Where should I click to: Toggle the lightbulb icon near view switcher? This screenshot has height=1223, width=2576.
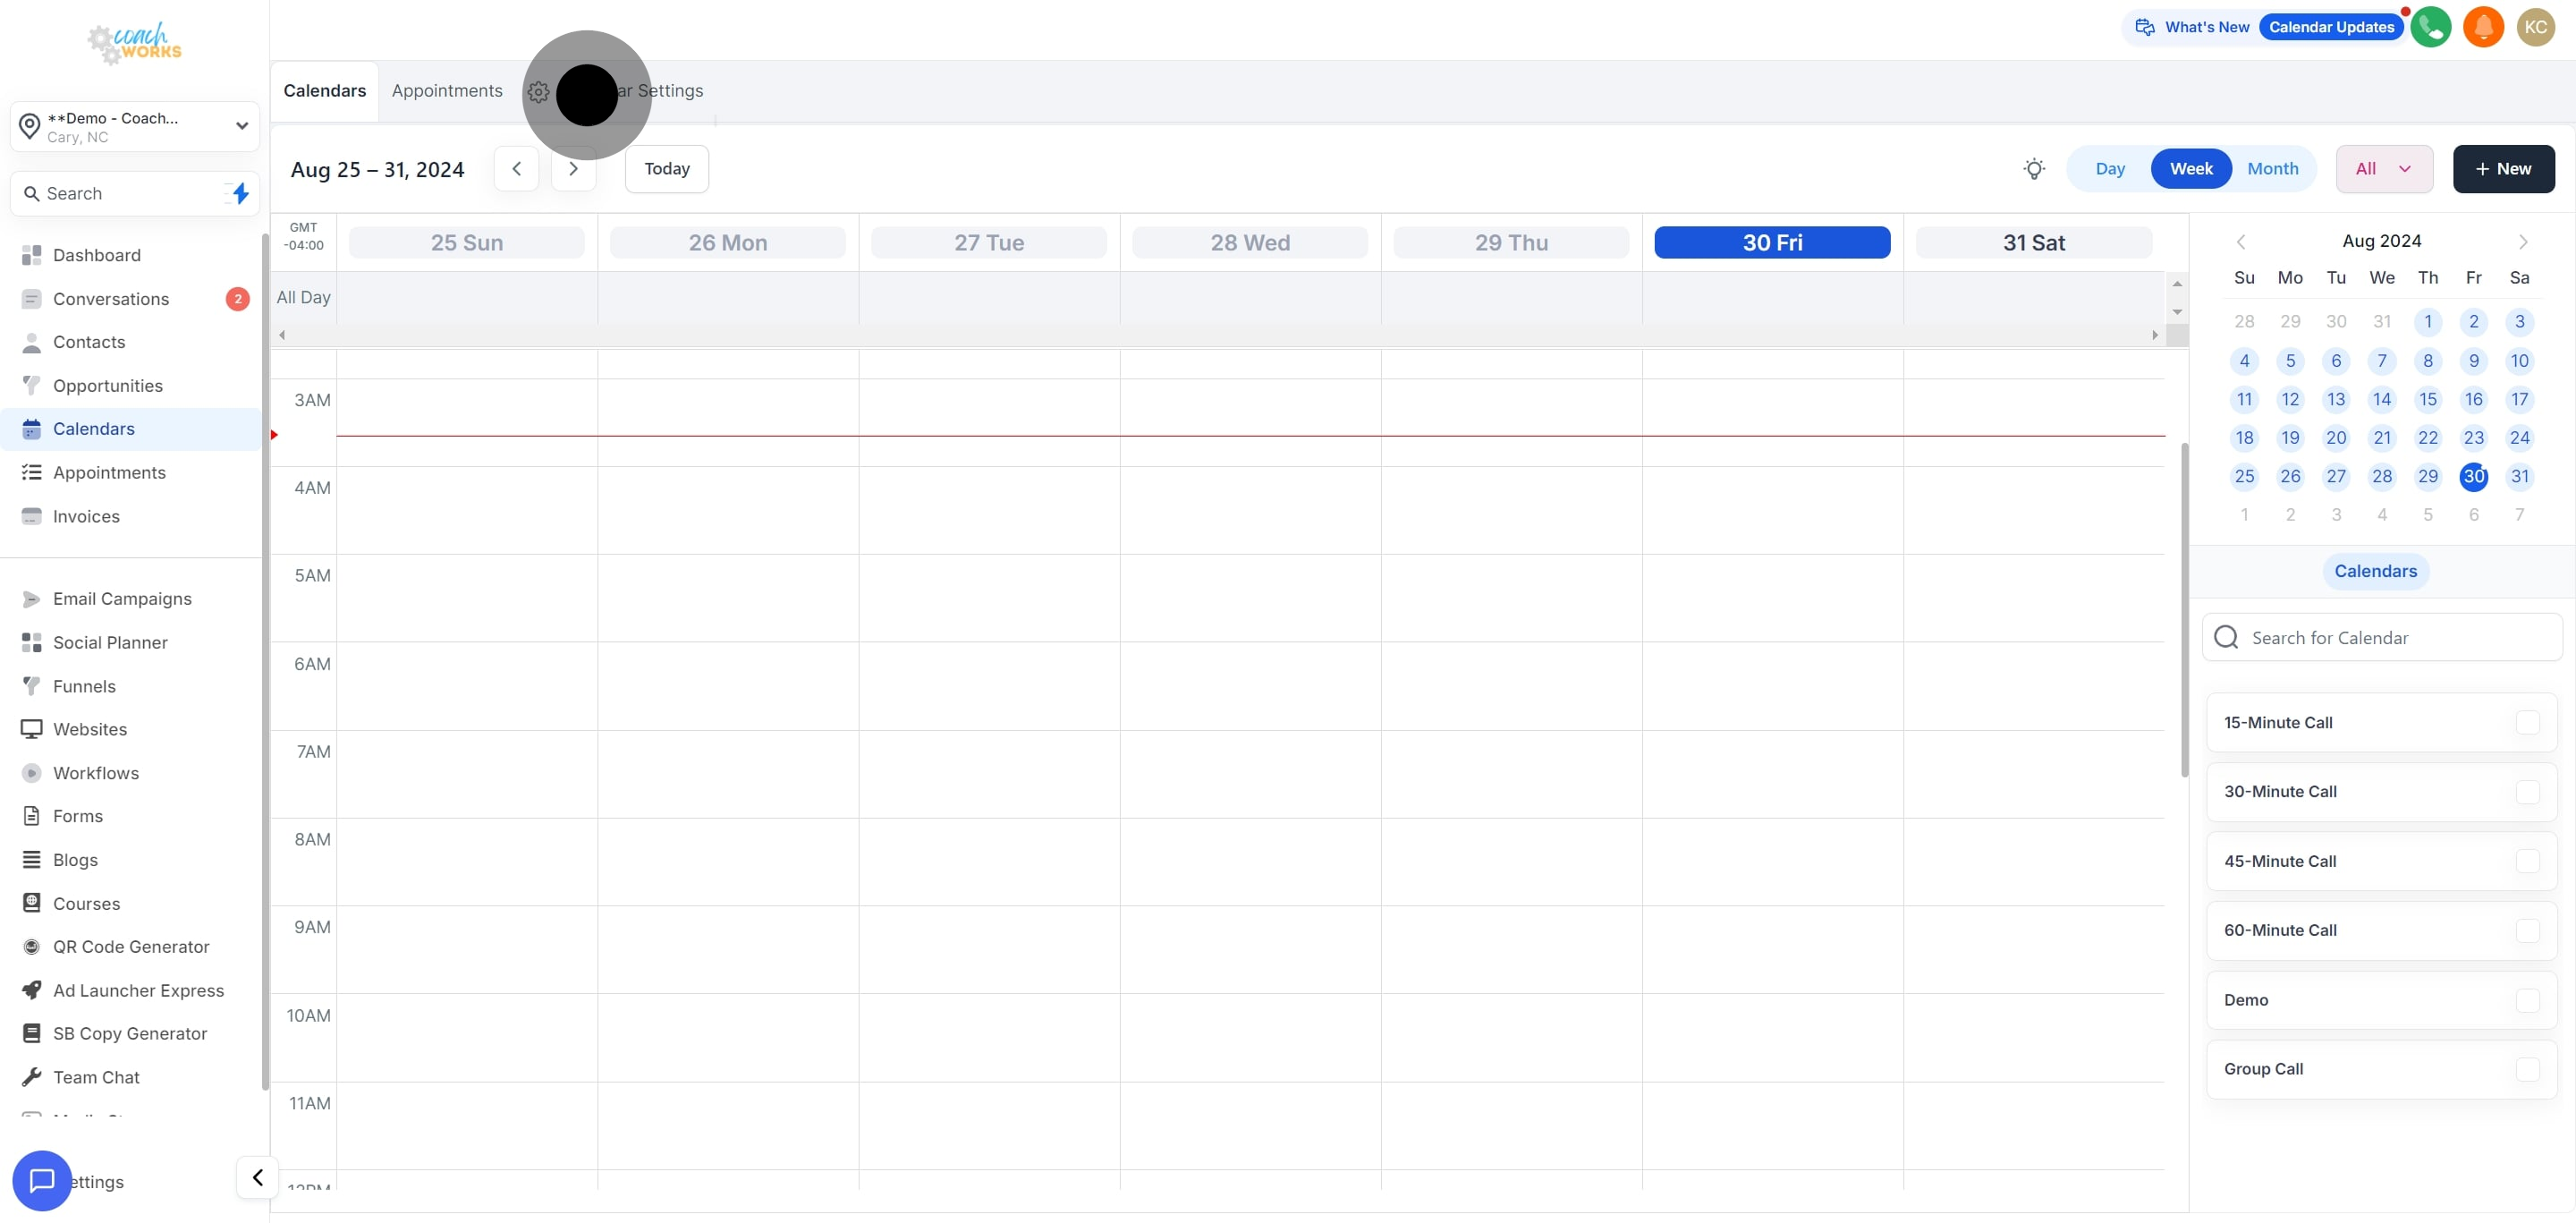coord(2034,169)
